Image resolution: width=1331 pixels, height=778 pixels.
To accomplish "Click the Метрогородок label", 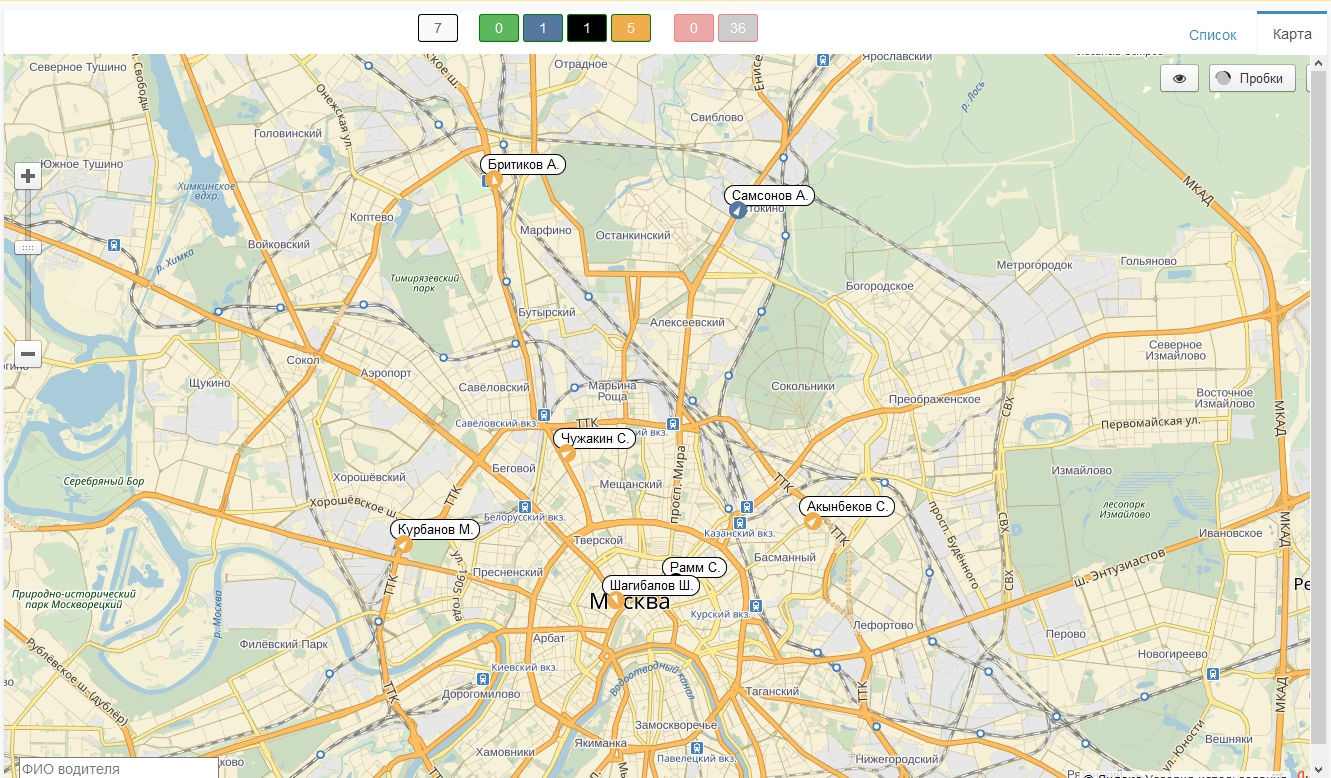I will tap(1034, 265).
